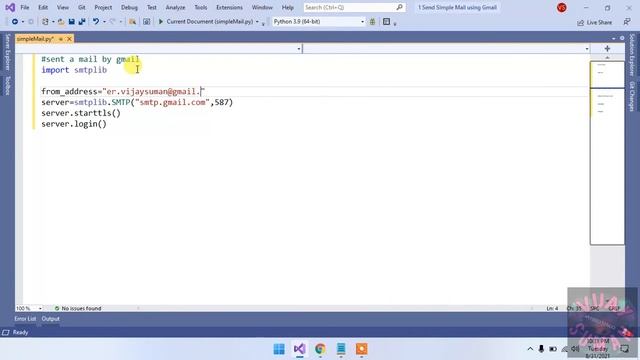Click the Redo arrow icon
This screenshot has height=360, width=640.
(x=113, y=22)
